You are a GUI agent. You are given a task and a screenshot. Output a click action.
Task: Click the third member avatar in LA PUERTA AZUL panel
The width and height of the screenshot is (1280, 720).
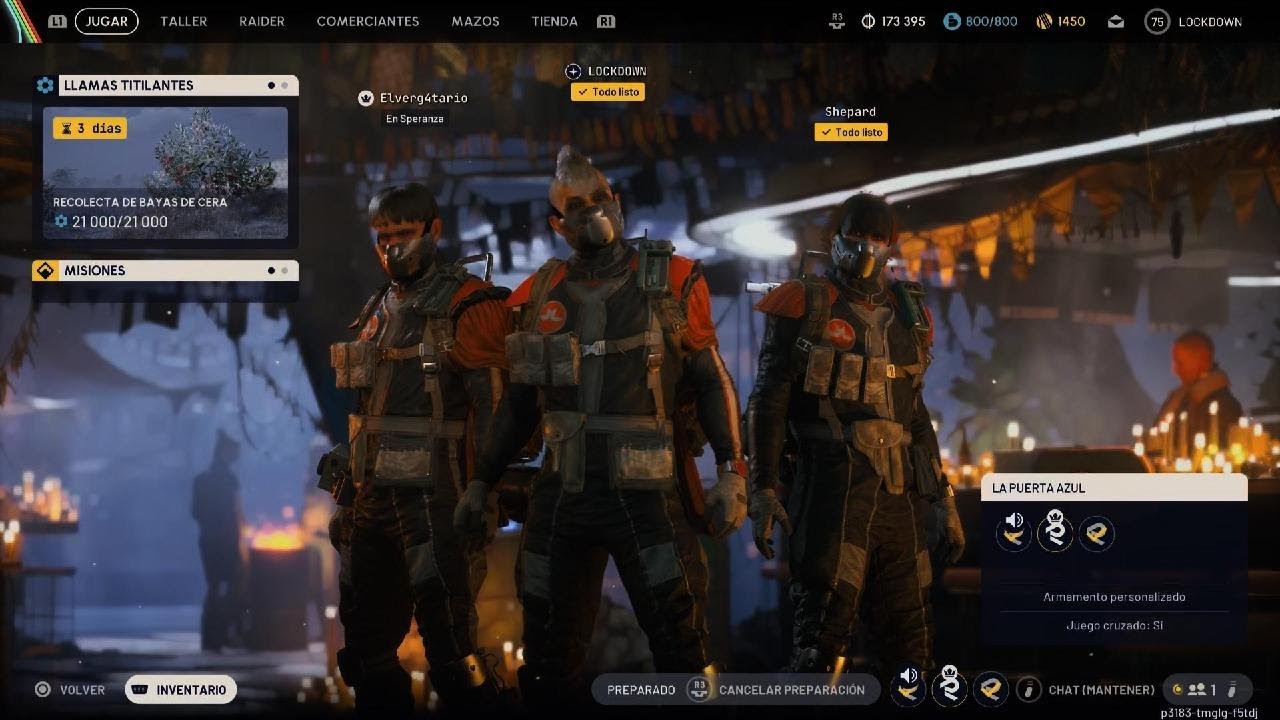[1097, 534]
